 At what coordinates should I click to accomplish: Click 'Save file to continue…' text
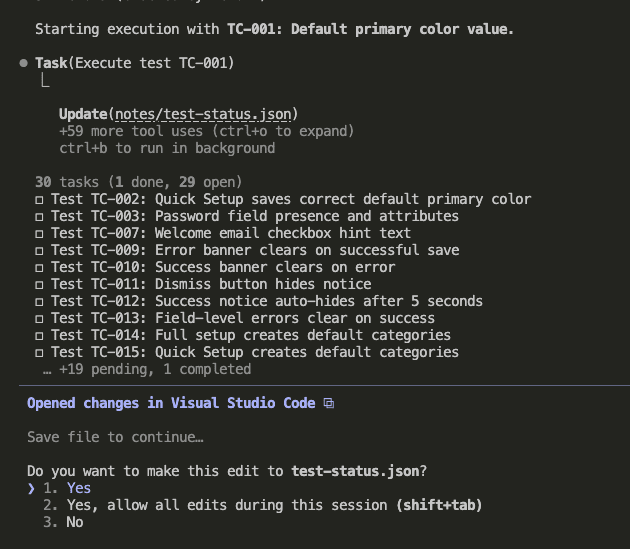[115, 437]
